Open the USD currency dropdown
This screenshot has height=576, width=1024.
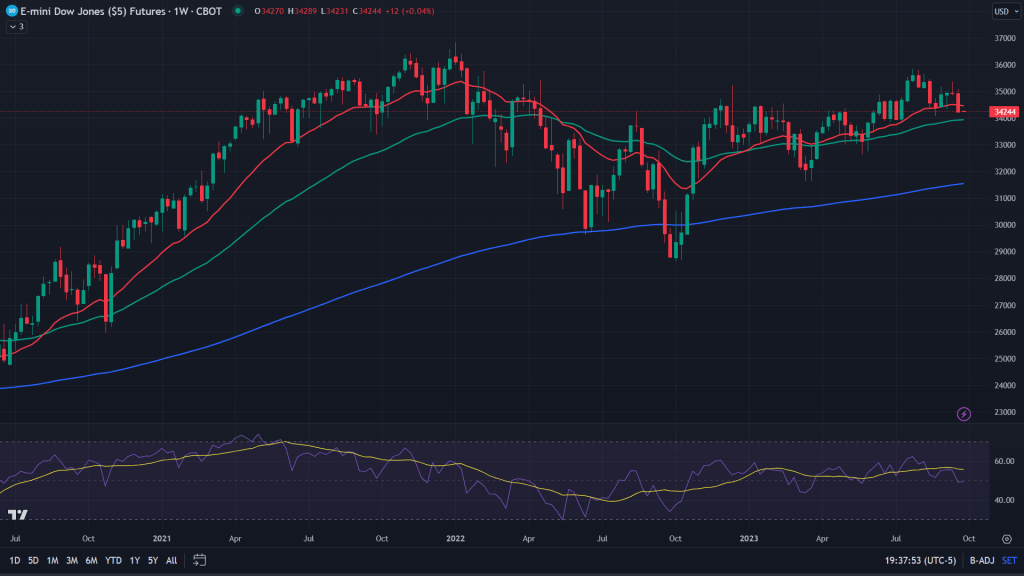(1003, 11)
